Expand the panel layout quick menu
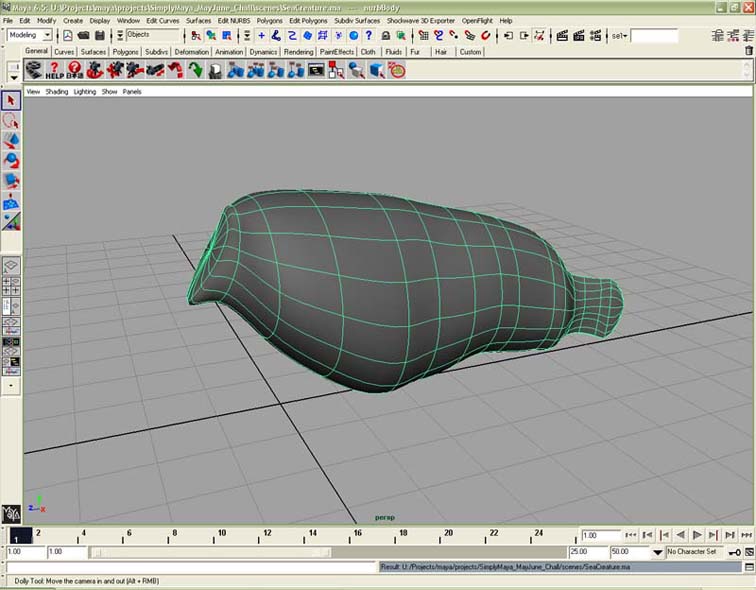 pos(11,386)
